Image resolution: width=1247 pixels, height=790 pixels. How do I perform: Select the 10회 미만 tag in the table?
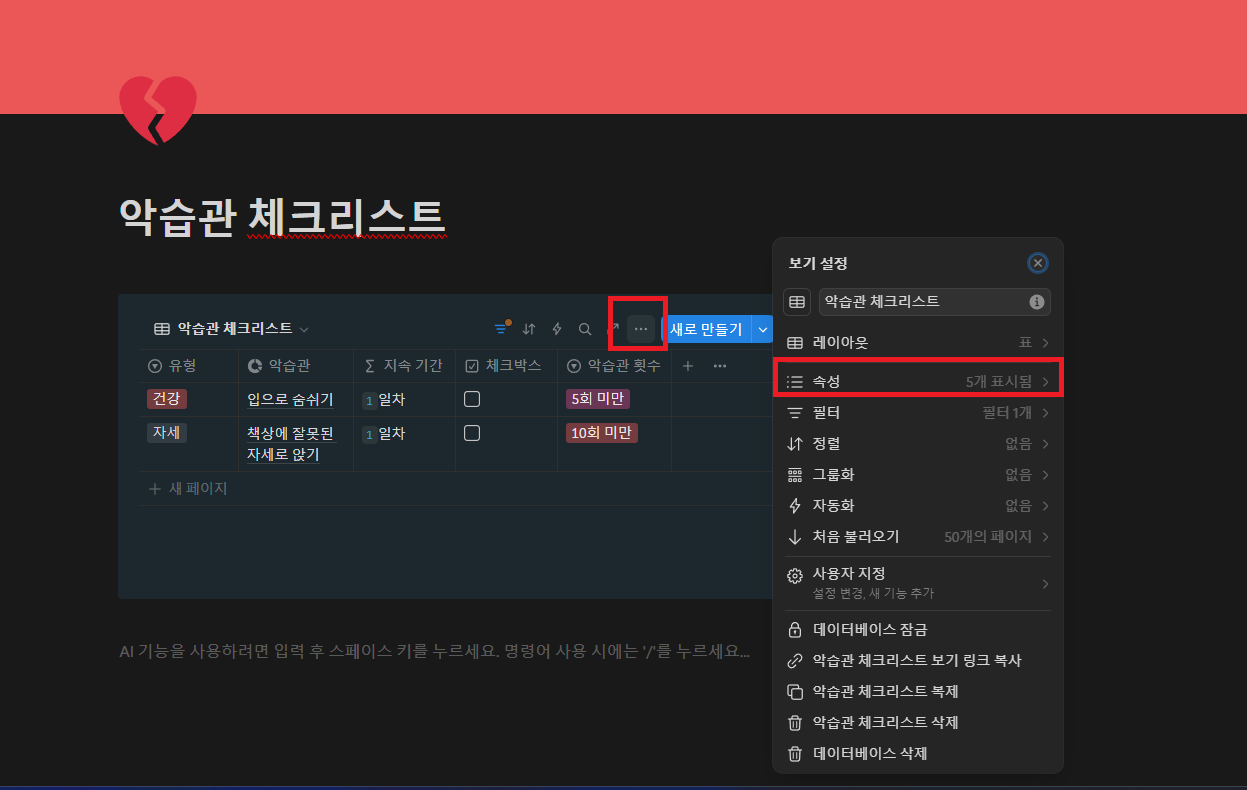click(x=601, y=432)
